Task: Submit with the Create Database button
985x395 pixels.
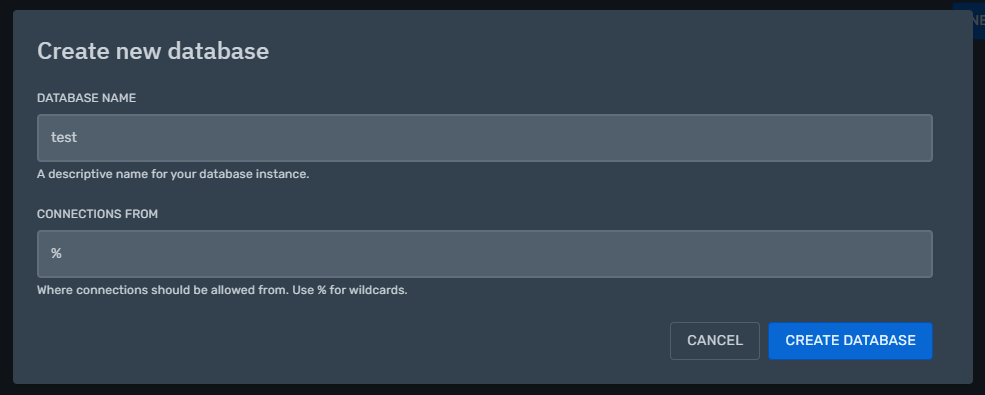Action: (x=851, y=341)
